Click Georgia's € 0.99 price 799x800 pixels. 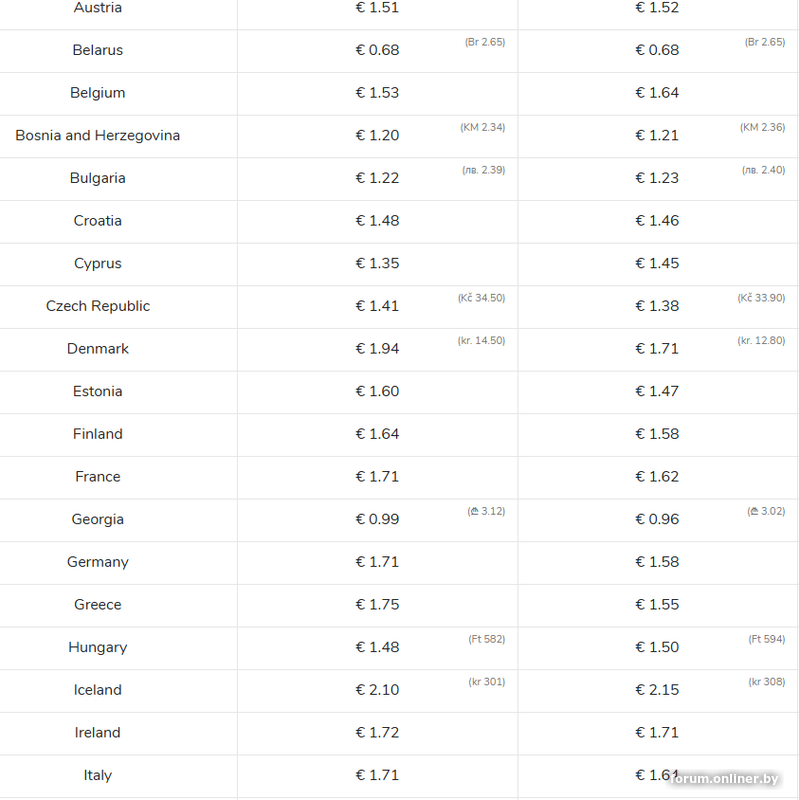[x=377, y=520]
